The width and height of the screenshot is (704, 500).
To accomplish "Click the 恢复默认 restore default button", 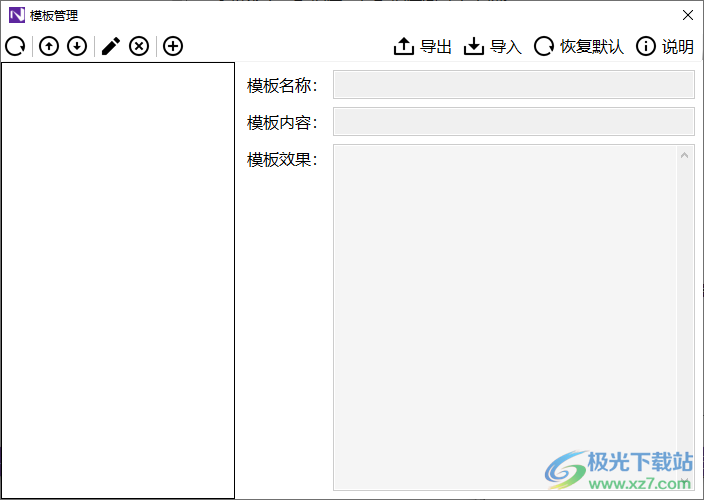I will pyautogui.click(x=579, y=46).
